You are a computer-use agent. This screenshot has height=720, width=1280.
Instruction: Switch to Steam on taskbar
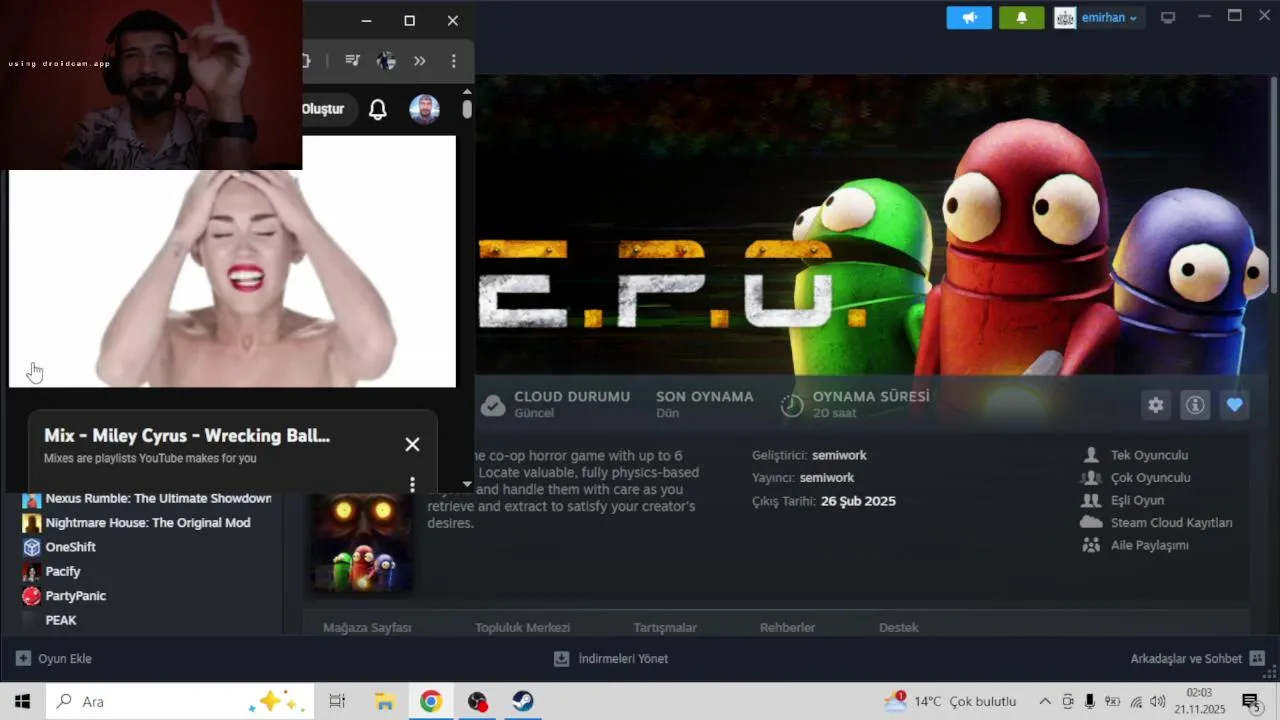(523, 701)
